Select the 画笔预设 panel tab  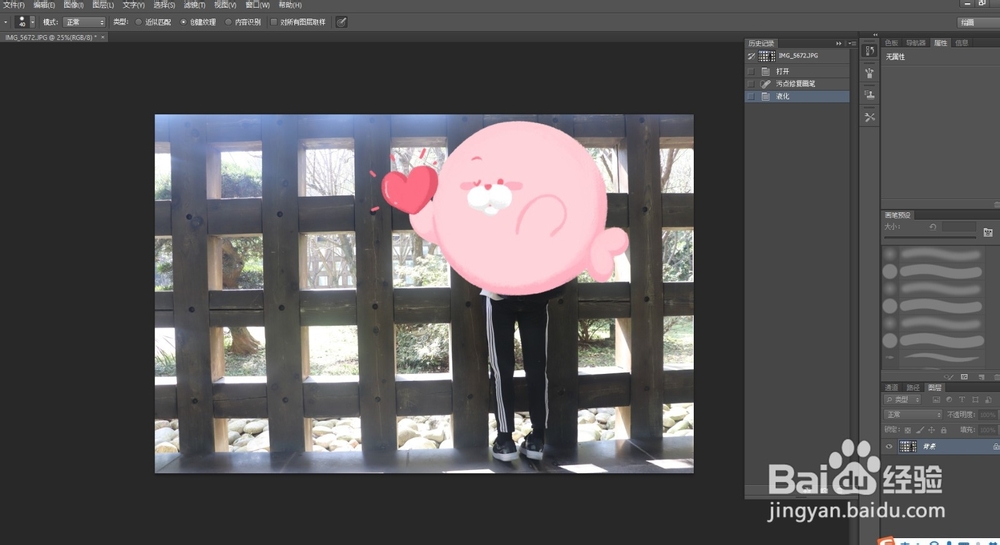pyautogui.click(x=897, y=215)
